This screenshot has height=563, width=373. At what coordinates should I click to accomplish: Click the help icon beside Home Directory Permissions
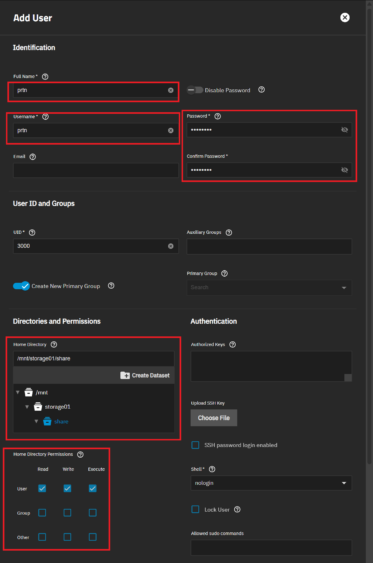coord(80,454)
